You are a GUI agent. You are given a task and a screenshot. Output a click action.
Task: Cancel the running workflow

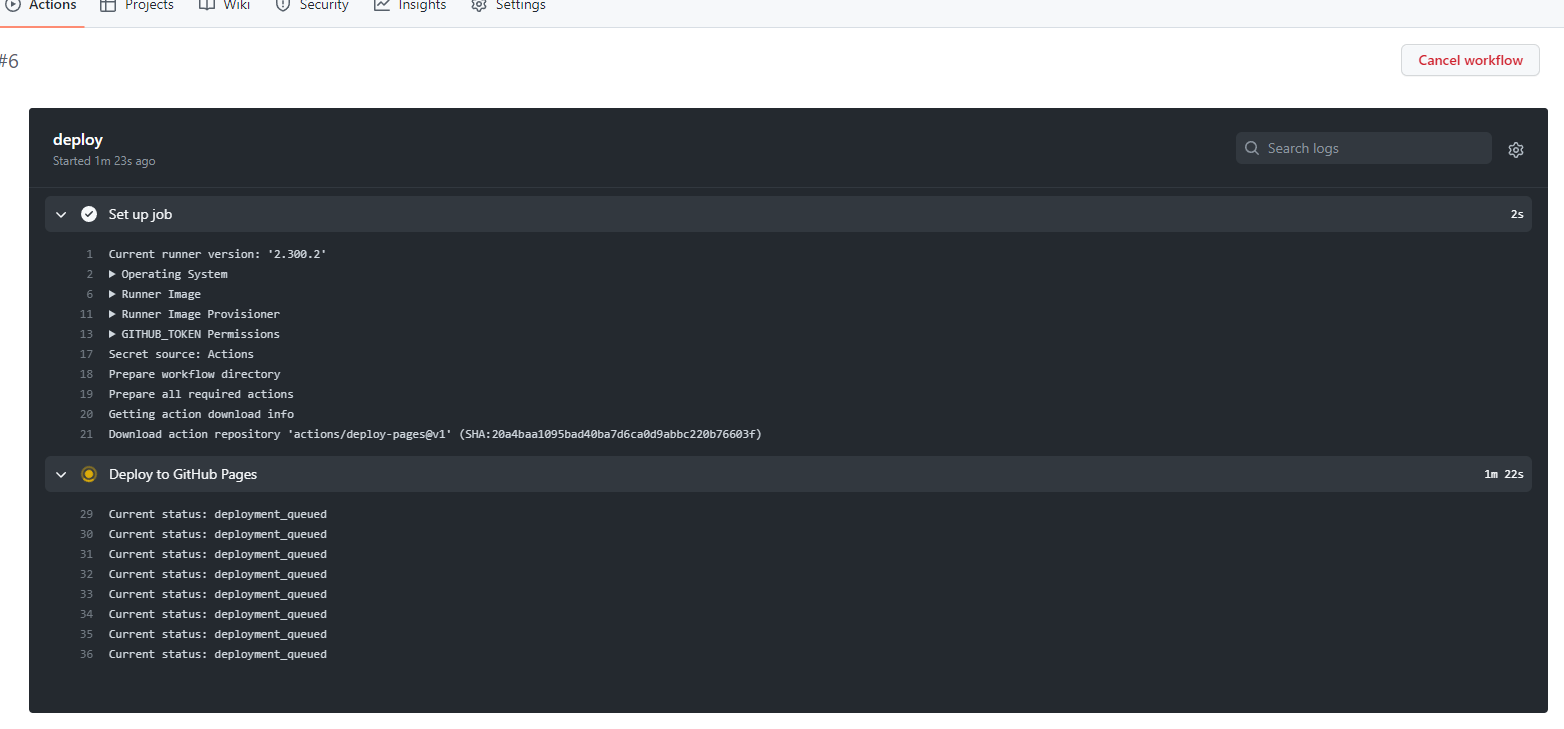[1470, 60]
